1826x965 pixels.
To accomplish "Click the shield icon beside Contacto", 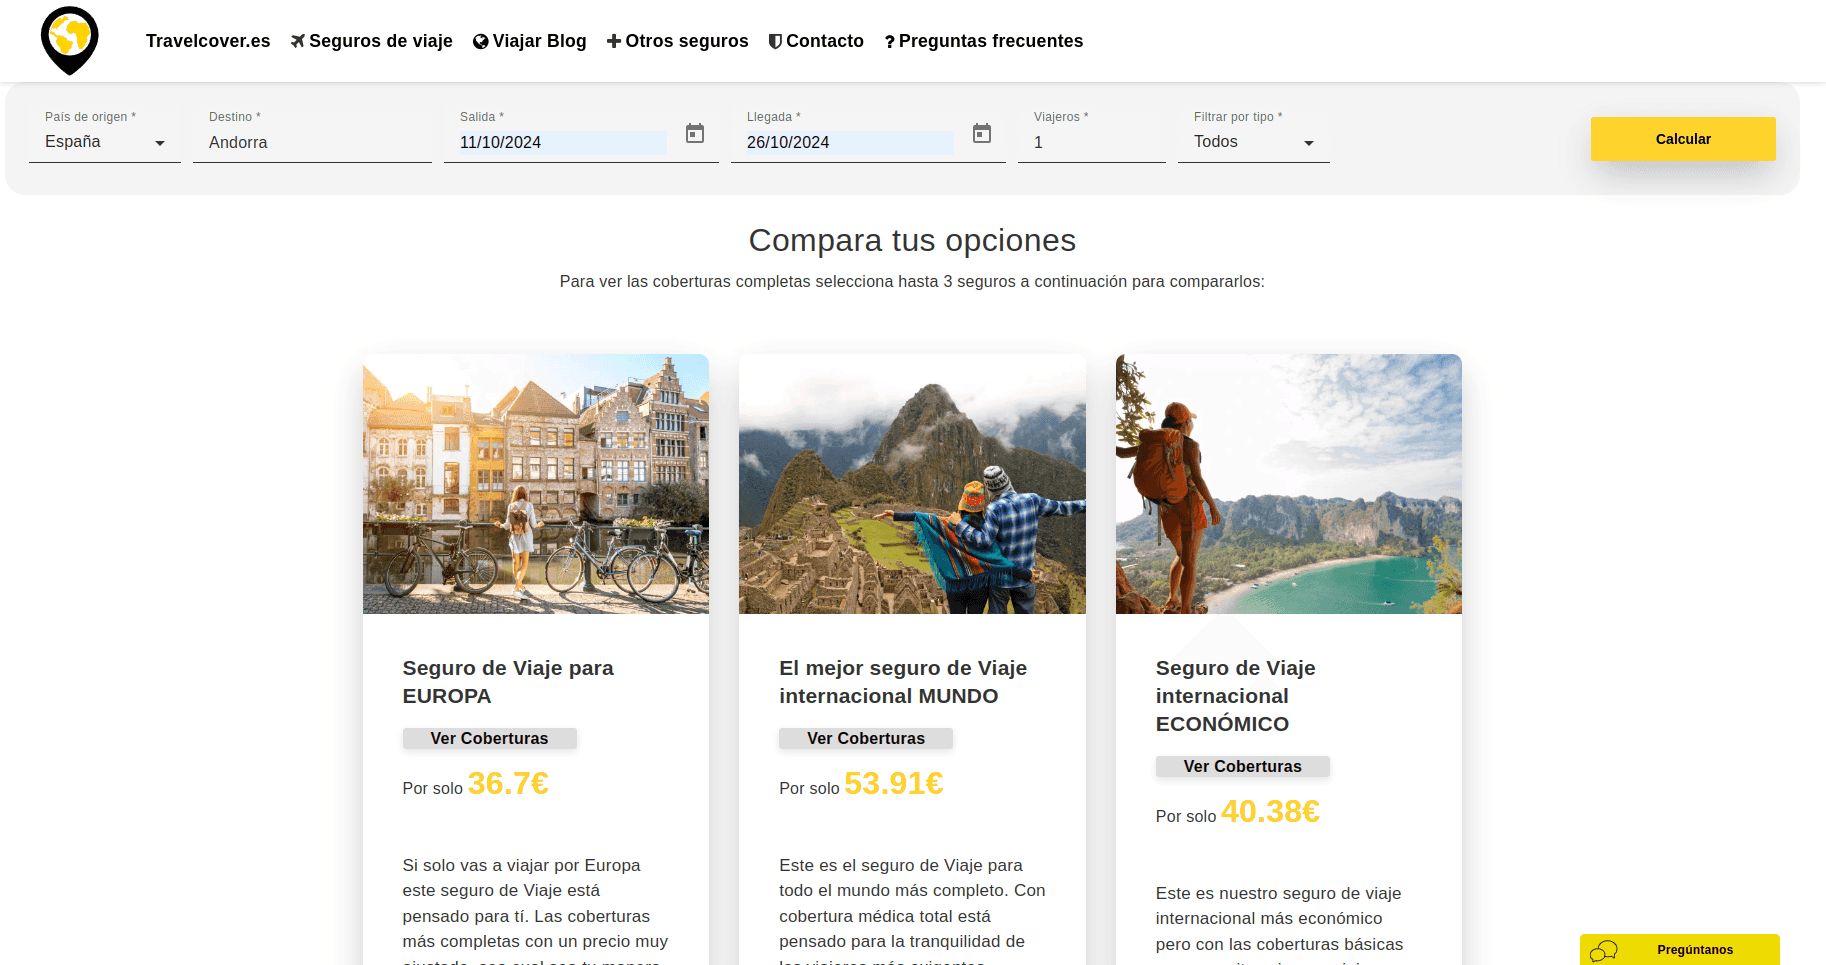I will (775, 41).
